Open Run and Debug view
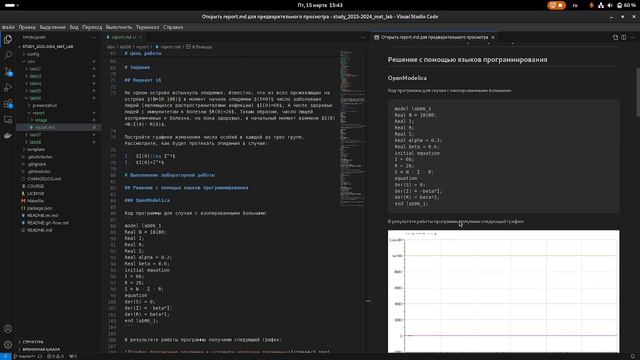This screenshot has height=360, width=640. 8,87
